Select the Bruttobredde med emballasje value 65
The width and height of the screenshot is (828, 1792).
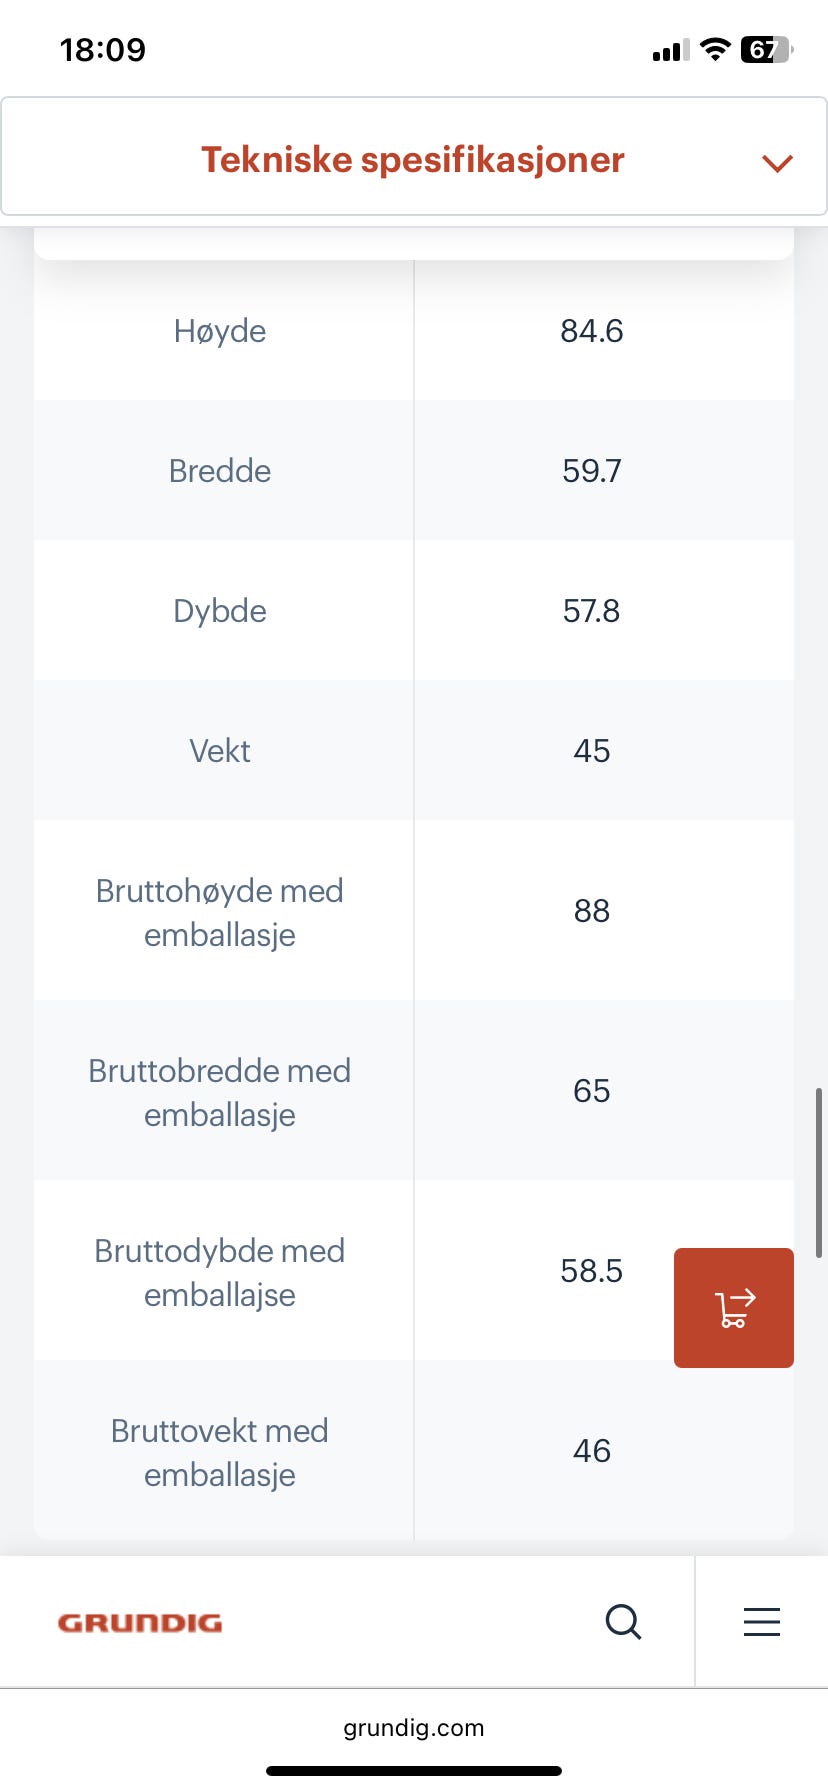click(x=591, y=1091)
